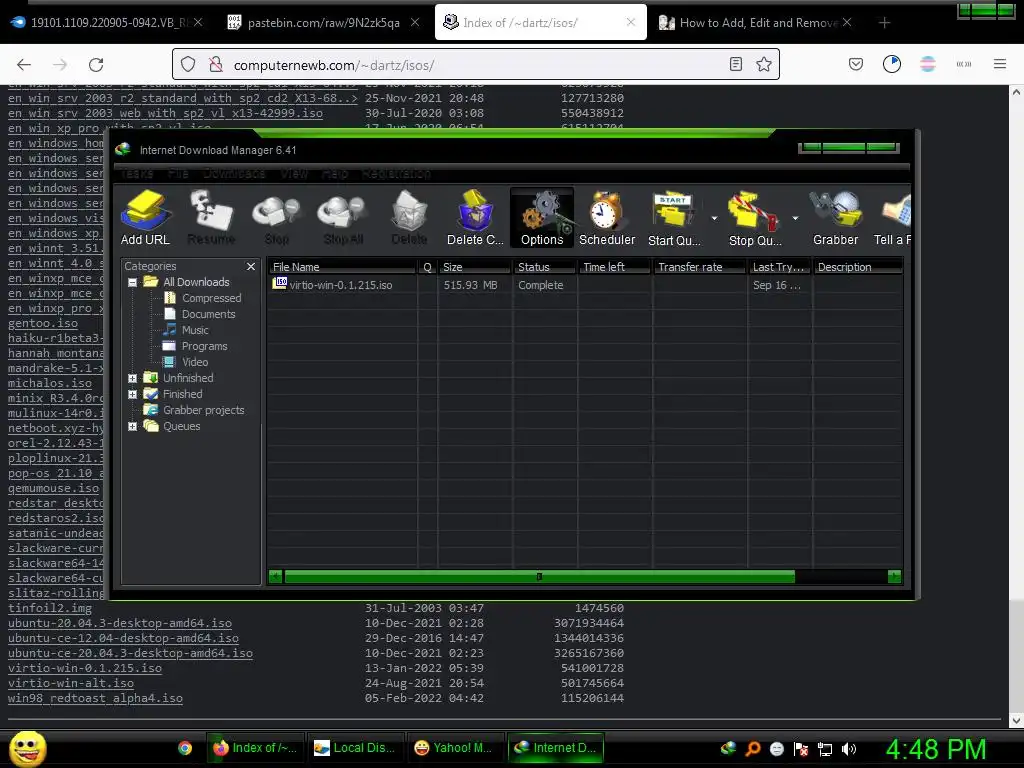The image size is (1024, 768).
Task: Click the scrollbar left arrow in IDM
Action: pyautogui.click(x=276, y=576)
